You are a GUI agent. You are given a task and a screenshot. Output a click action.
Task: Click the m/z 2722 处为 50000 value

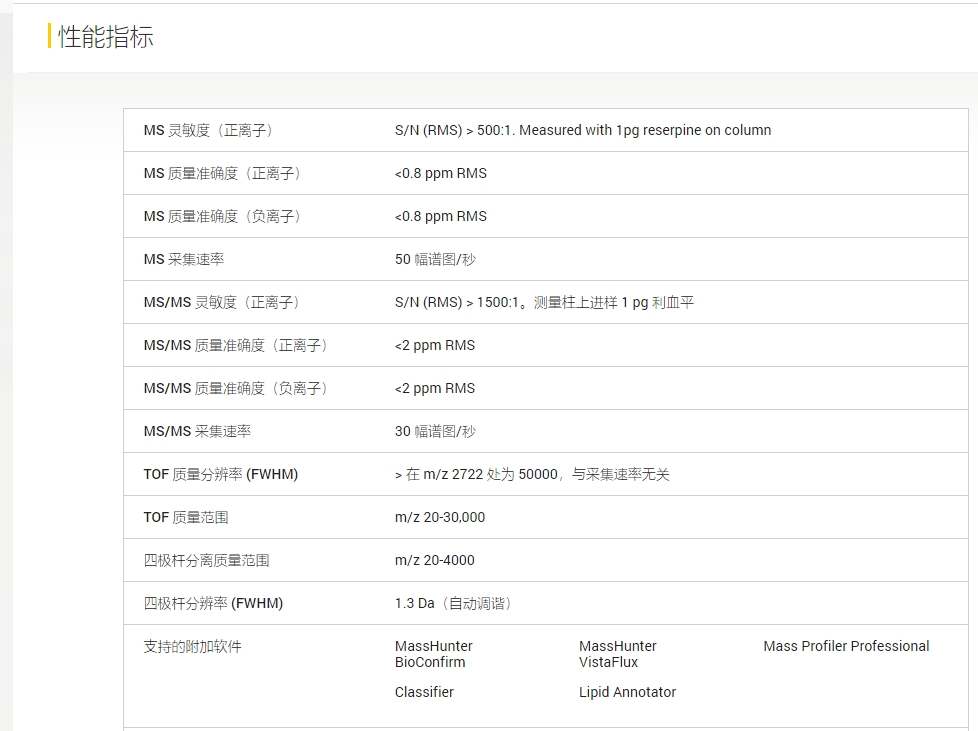pos(532,475)
